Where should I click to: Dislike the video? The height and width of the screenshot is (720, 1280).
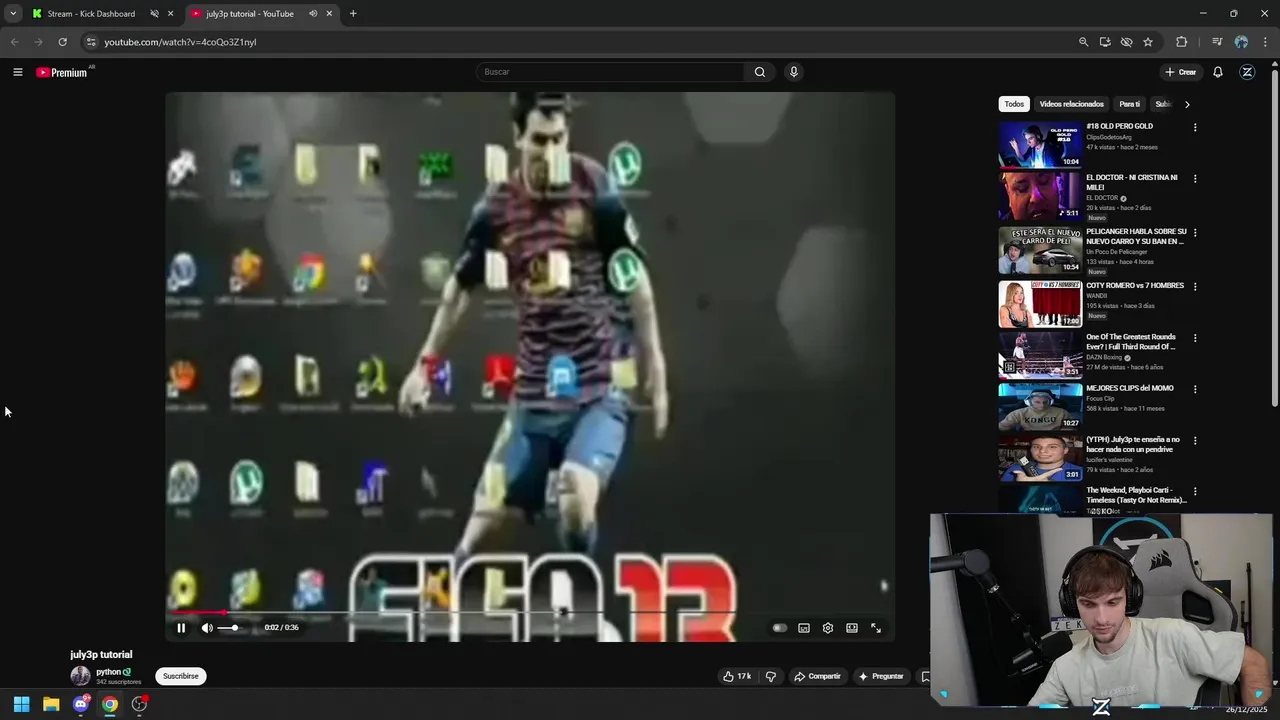tap(770, 676)
